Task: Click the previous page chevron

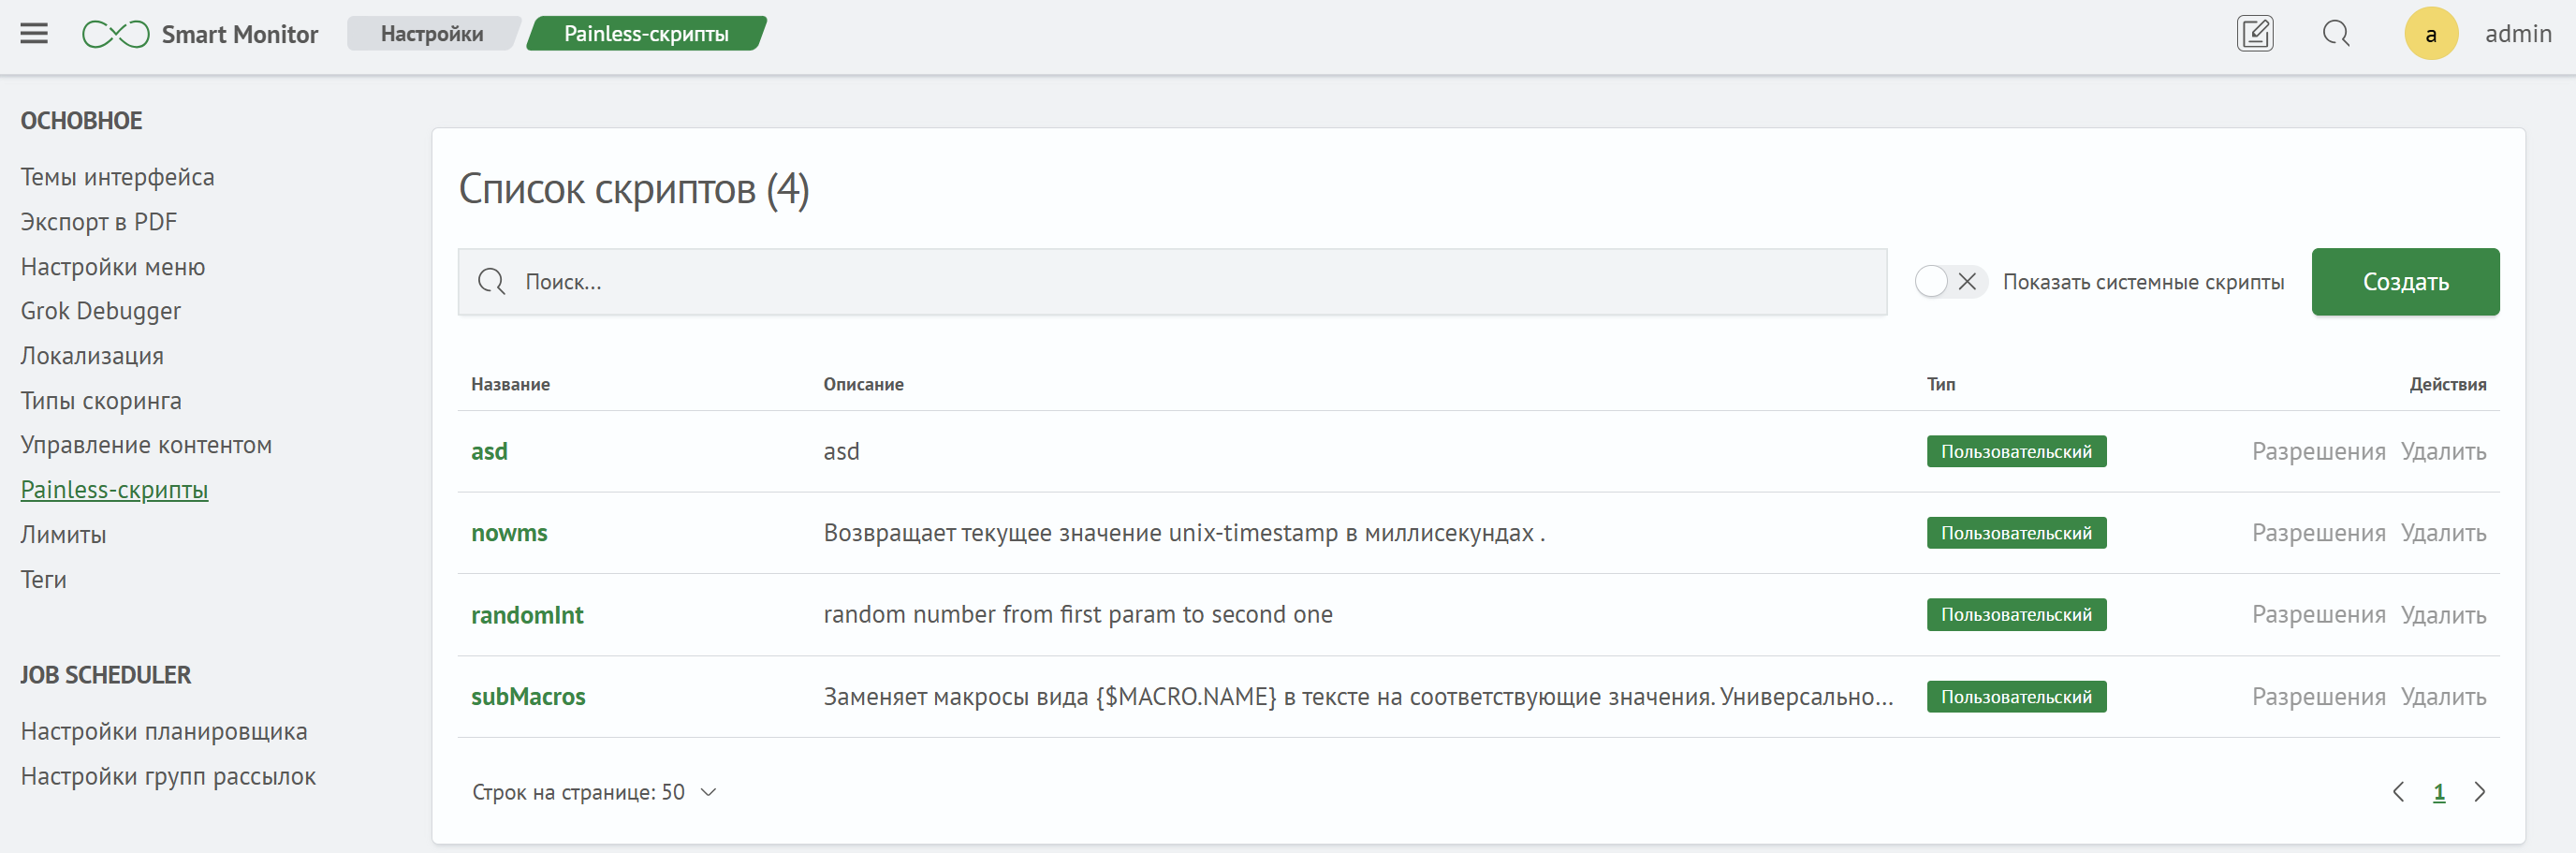Action: (2397, 791)
